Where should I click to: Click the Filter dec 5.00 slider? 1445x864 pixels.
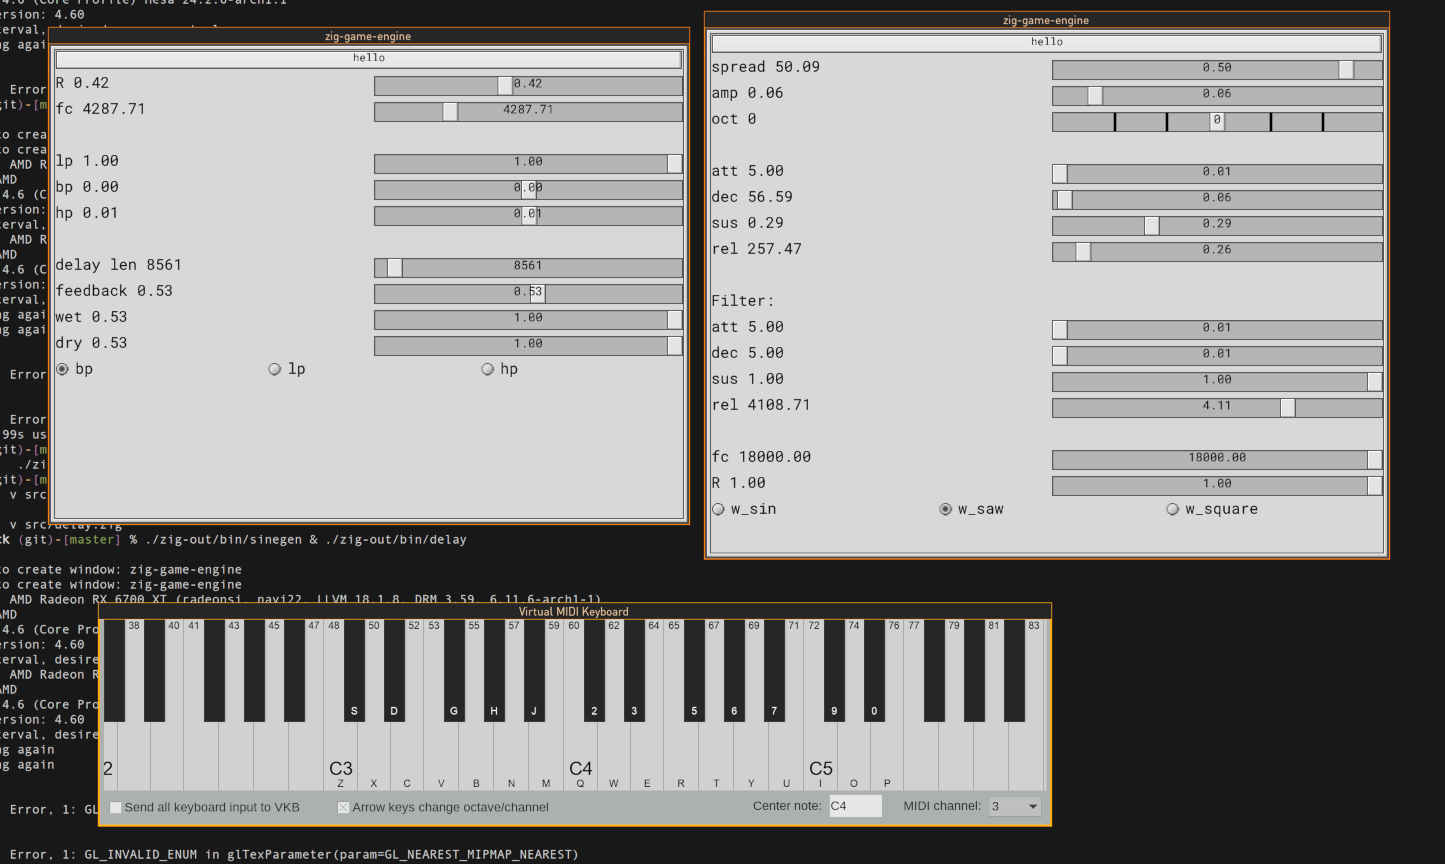[1217, 355]
